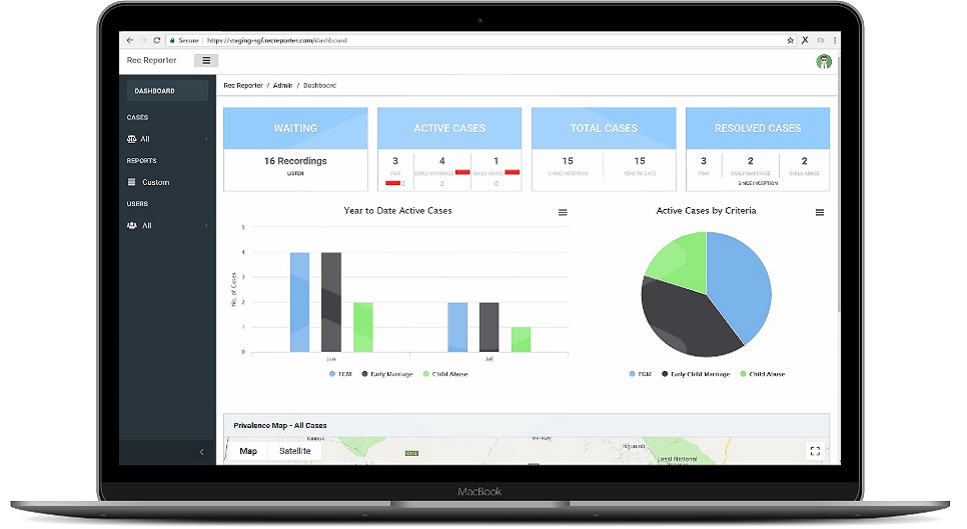
Task: Click the dark Early Marriage bar for June
Action: coord(331,302)
